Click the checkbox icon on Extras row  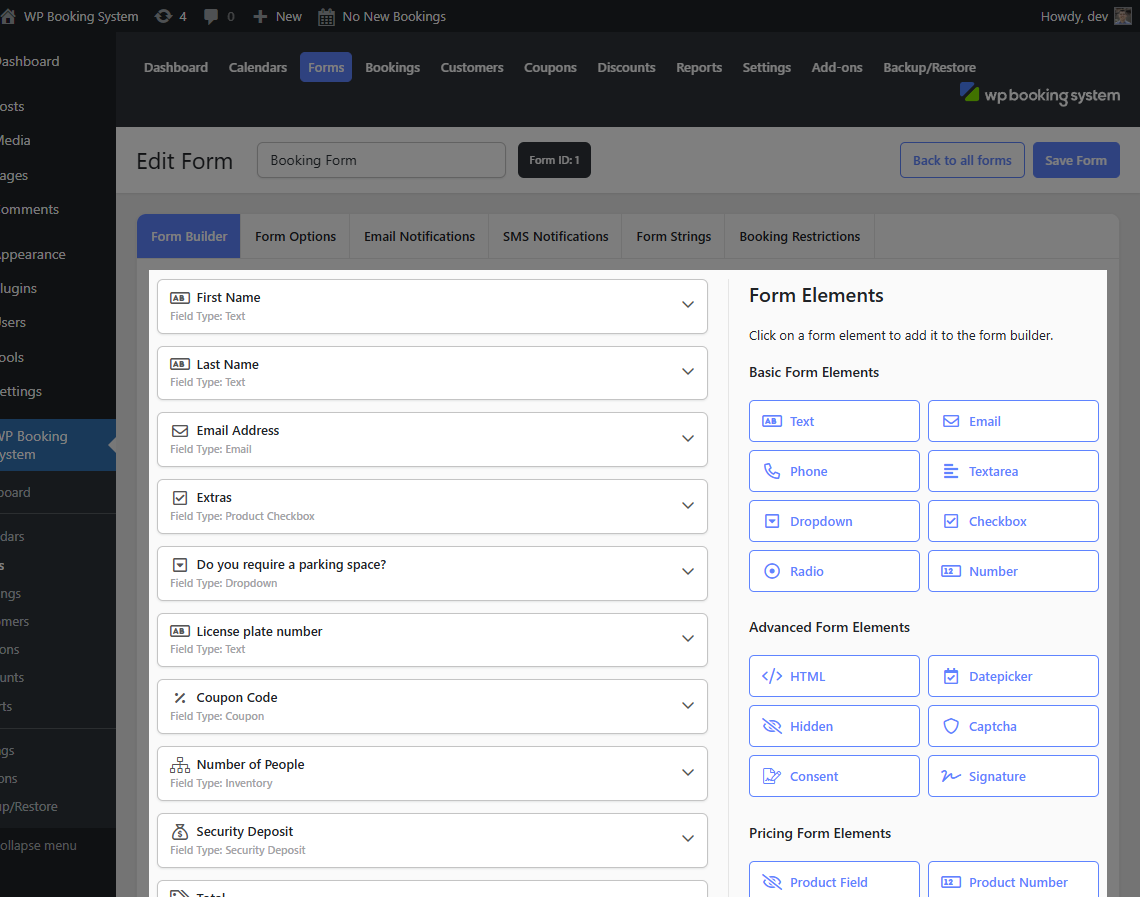point(180,498)
